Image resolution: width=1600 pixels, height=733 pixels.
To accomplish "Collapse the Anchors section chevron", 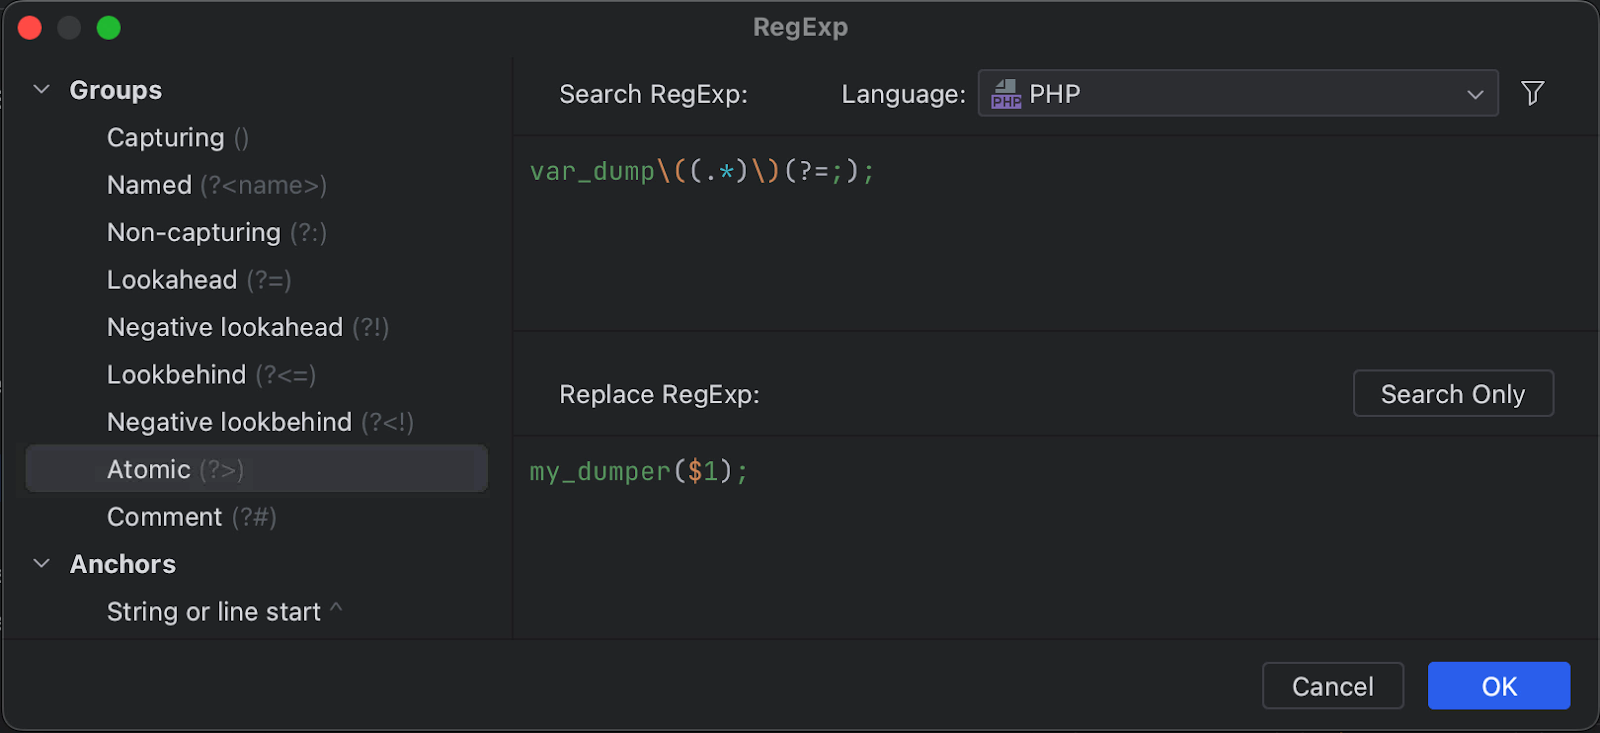I will [42, 564].
